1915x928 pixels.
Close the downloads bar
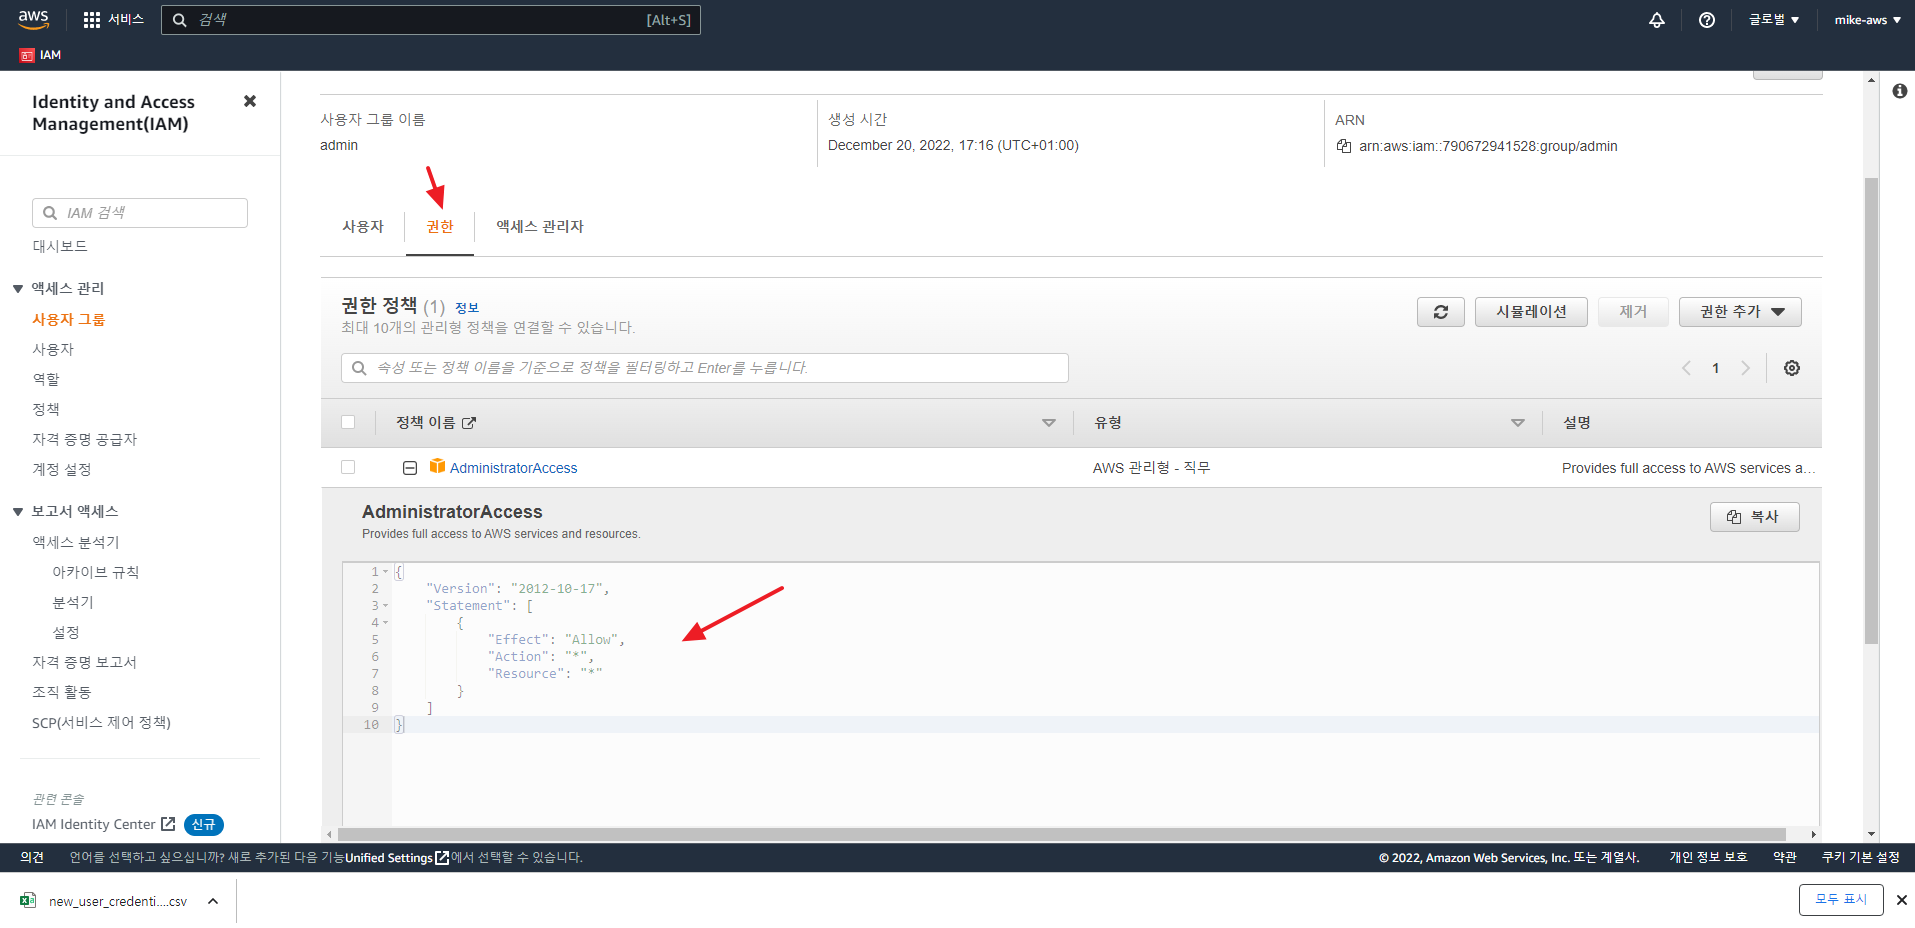coord(1902,900)
